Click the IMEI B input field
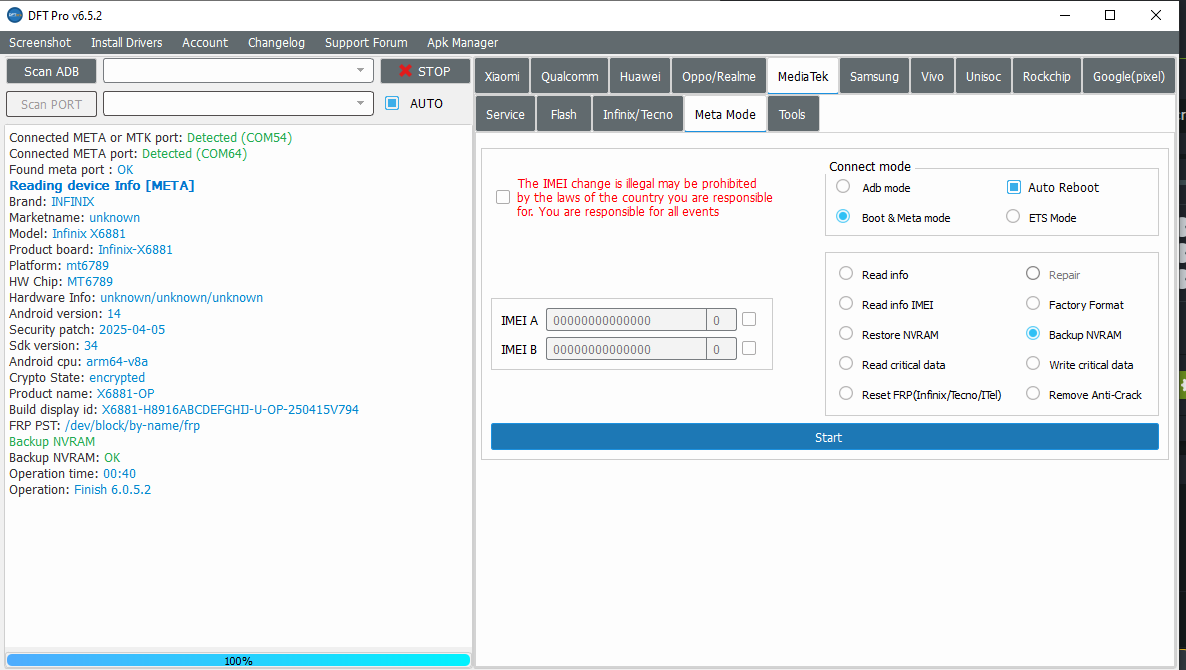The width and height of the screenshot is (1186, 670). (626, 349)
